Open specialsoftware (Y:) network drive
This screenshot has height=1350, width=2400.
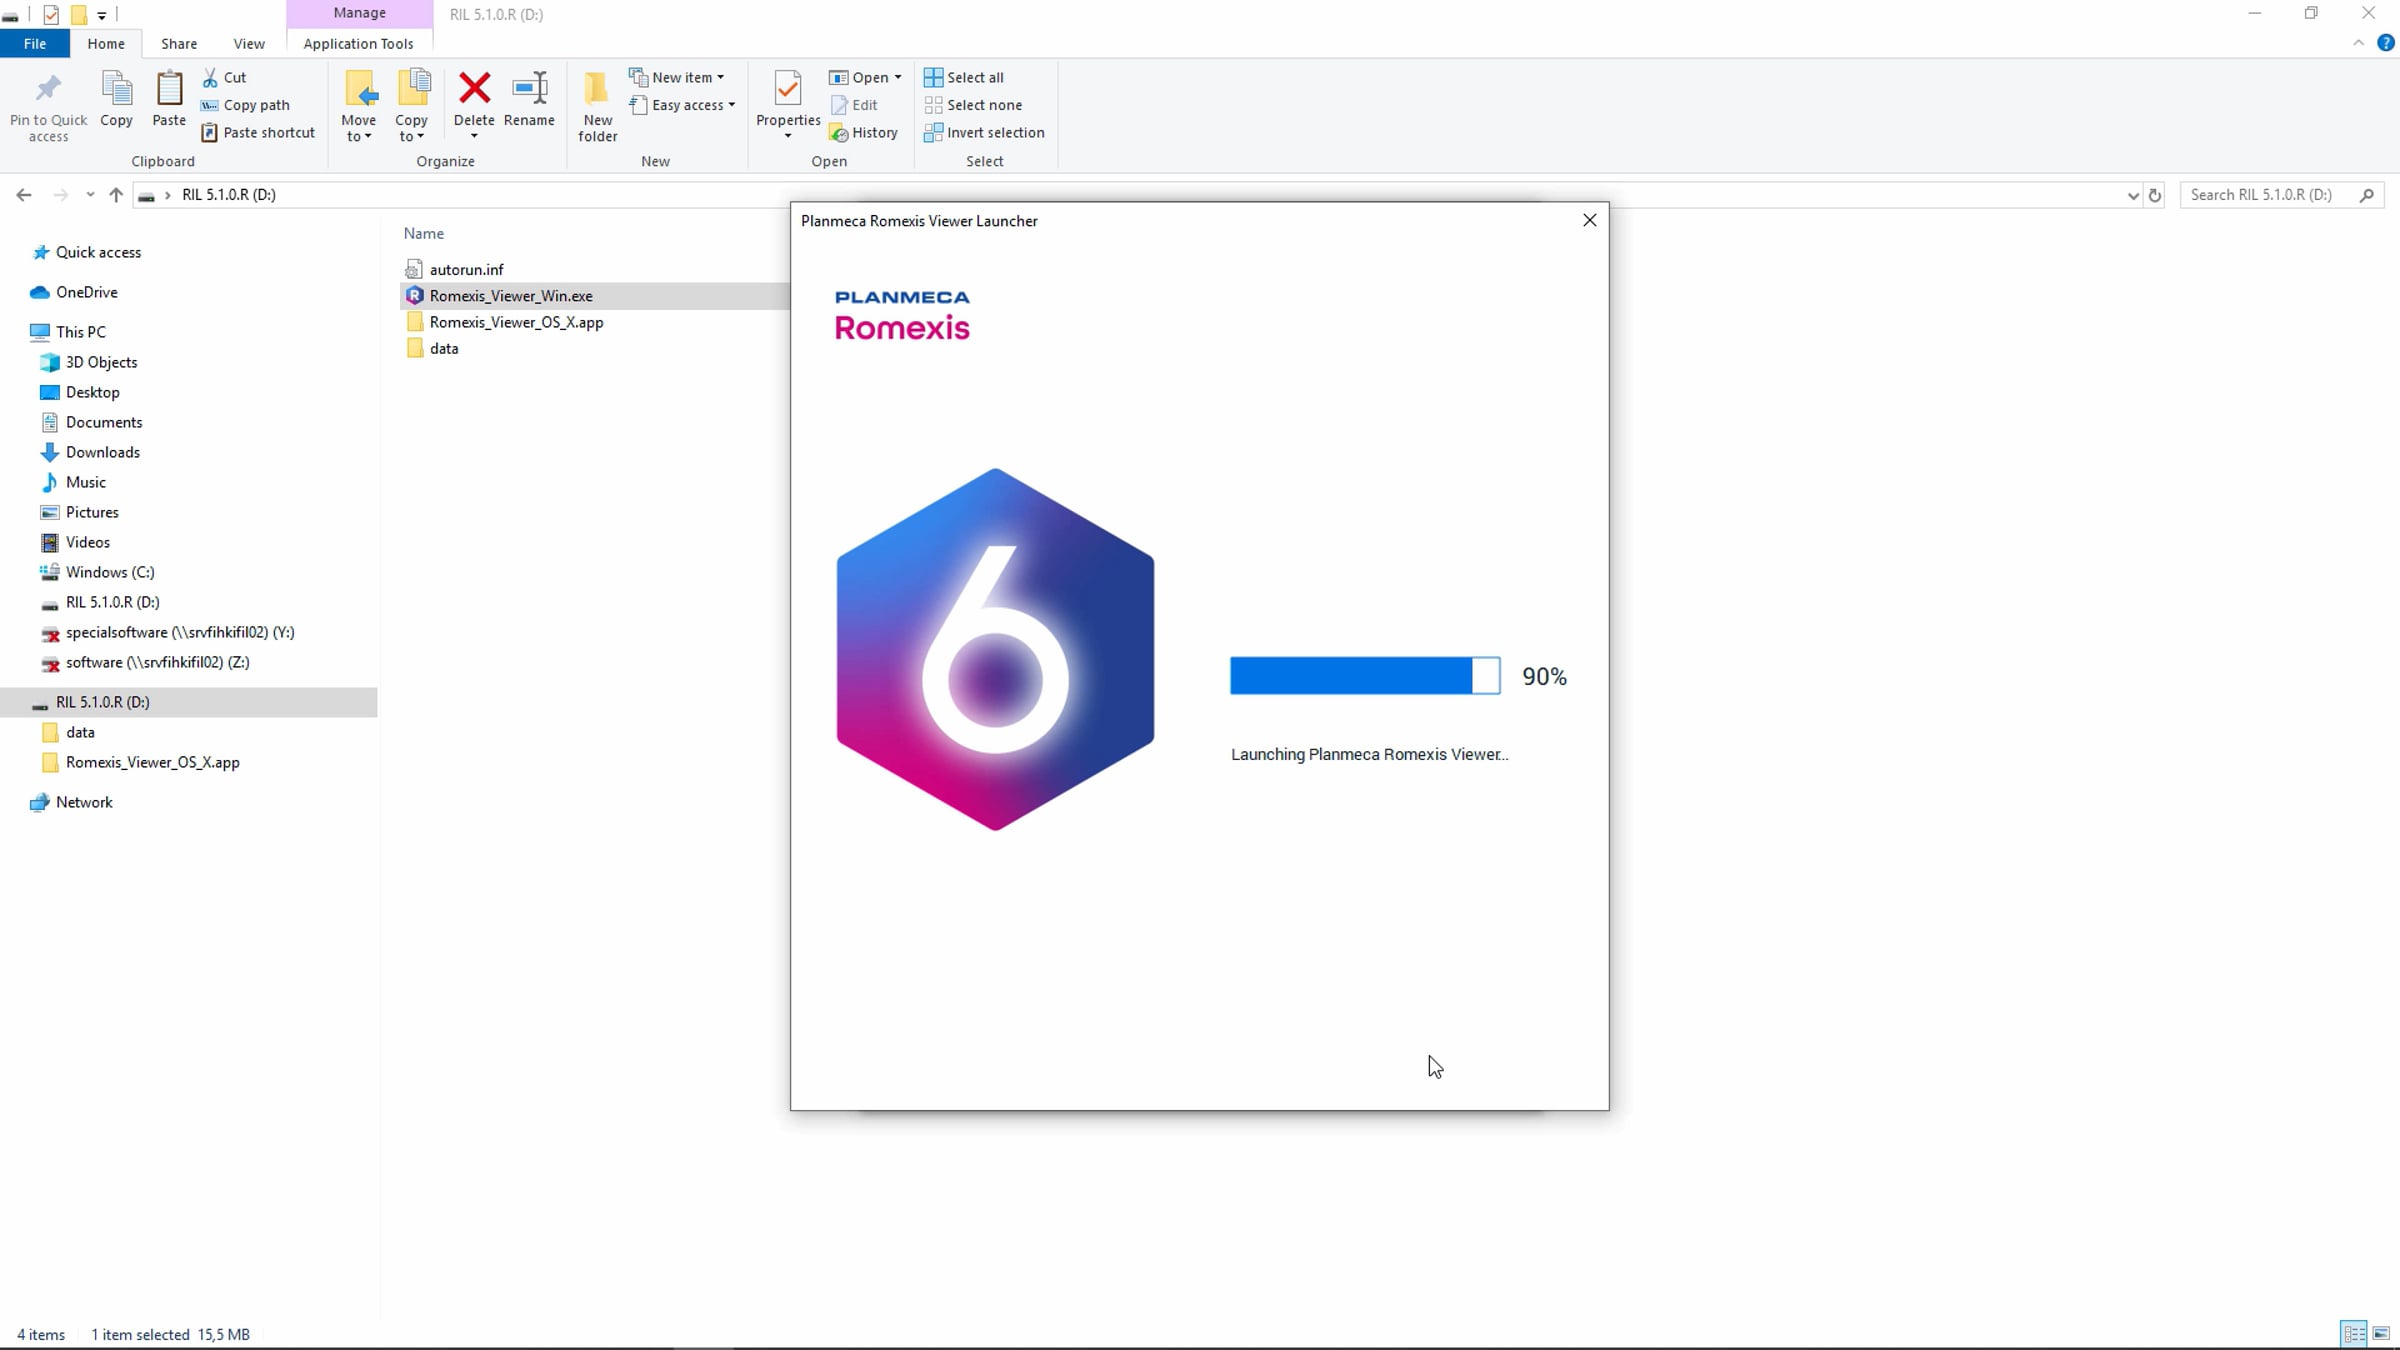click(180, 632)
